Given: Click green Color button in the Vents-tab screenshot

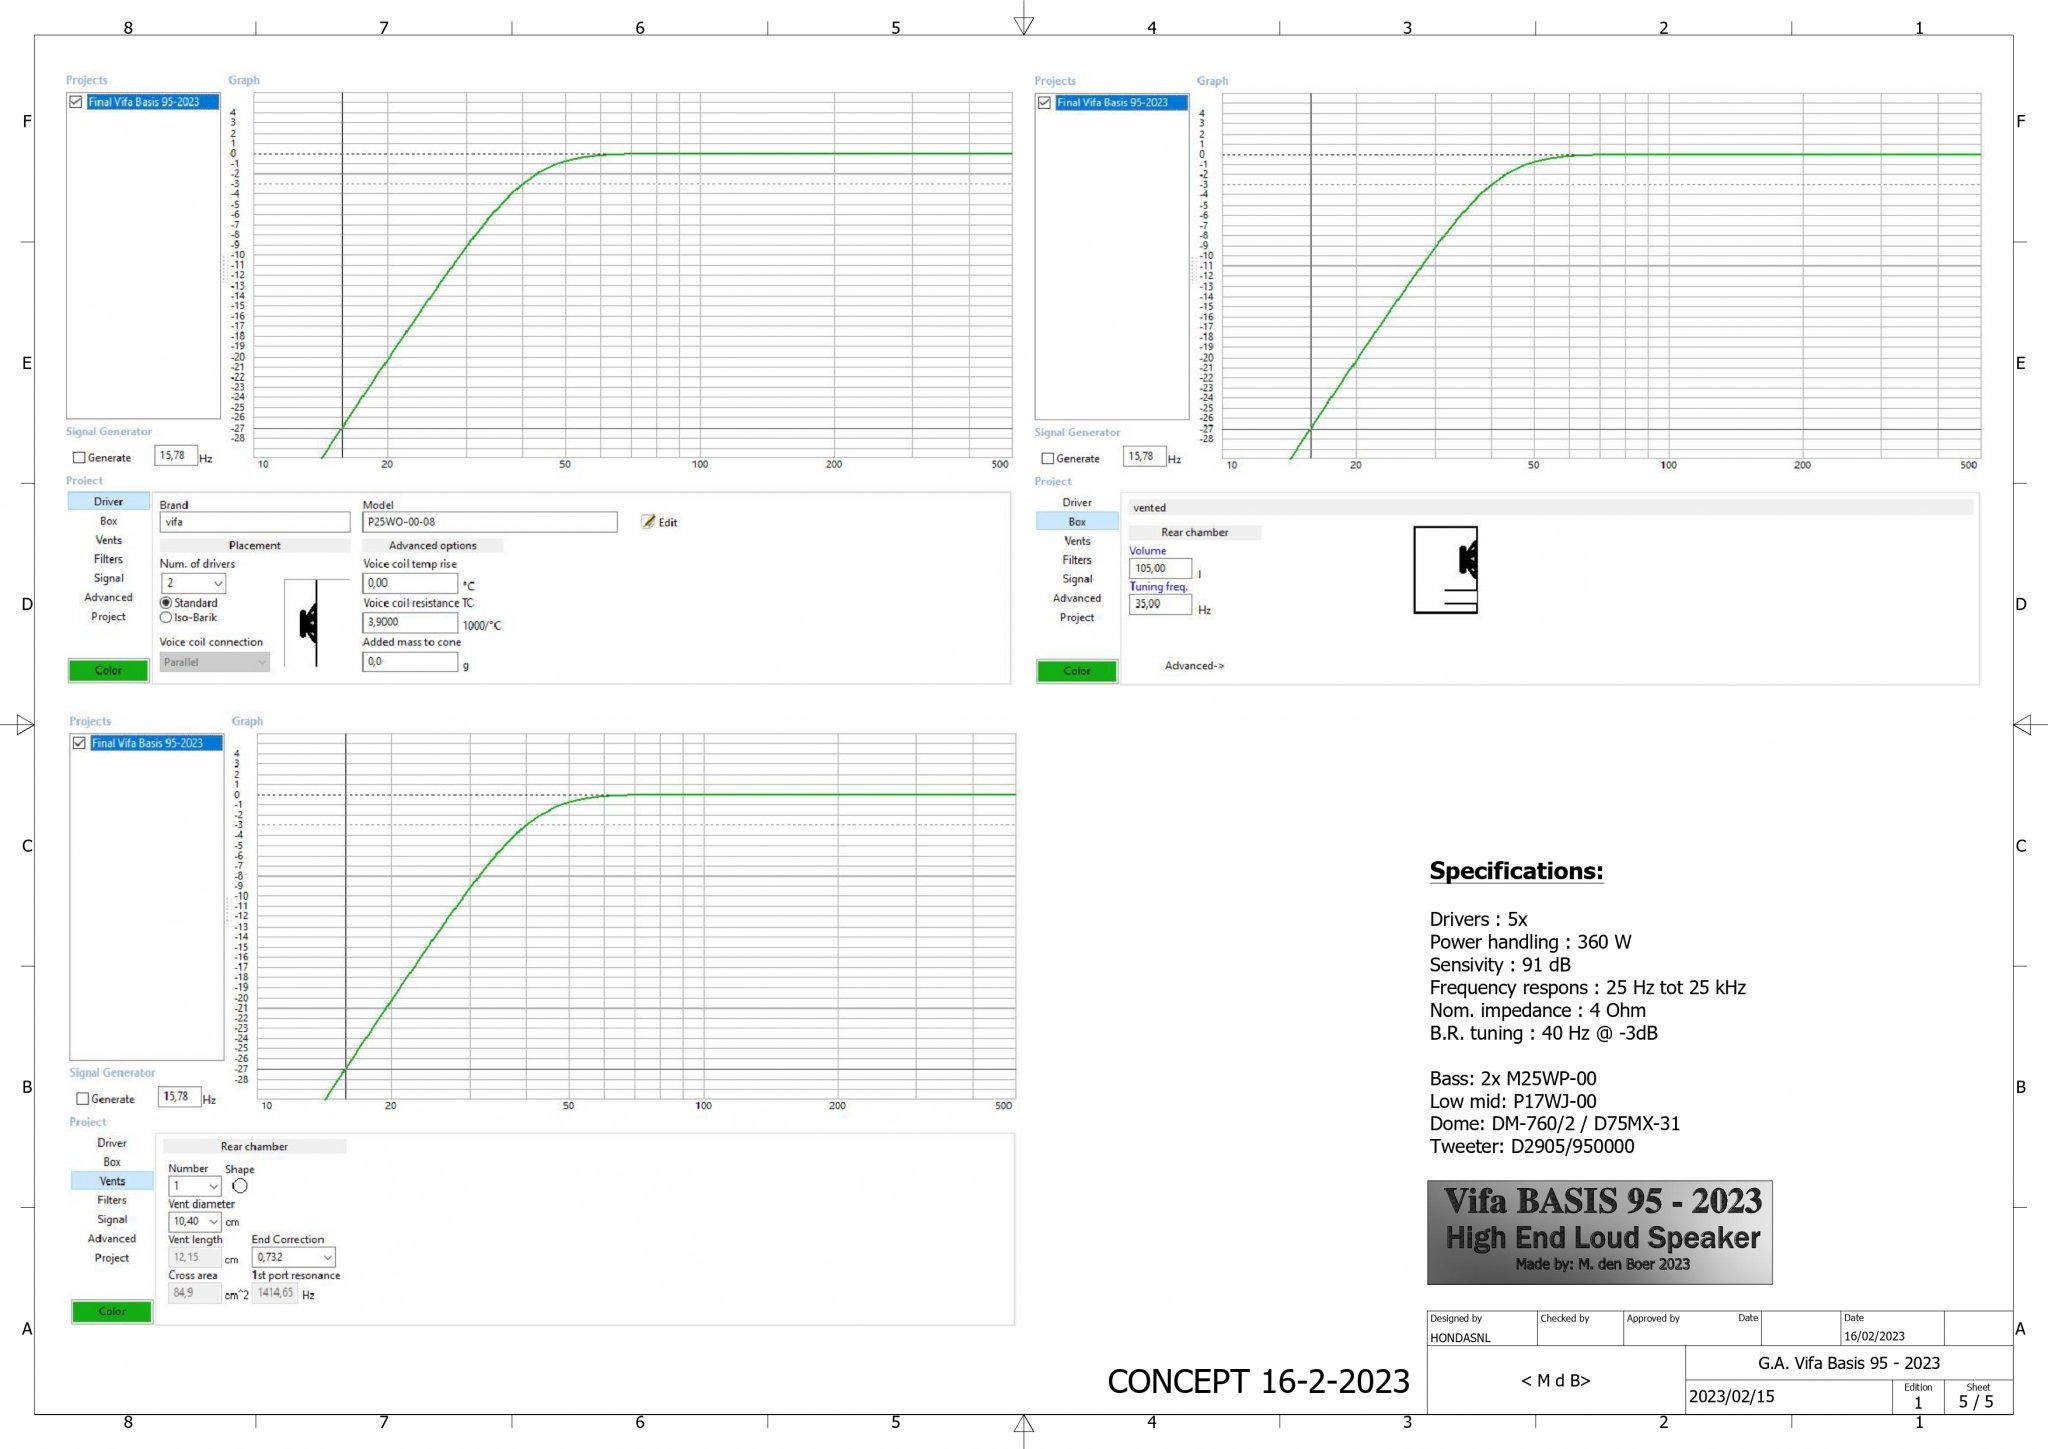Looking at the screenshot, I should click(x=112, y=1311).
